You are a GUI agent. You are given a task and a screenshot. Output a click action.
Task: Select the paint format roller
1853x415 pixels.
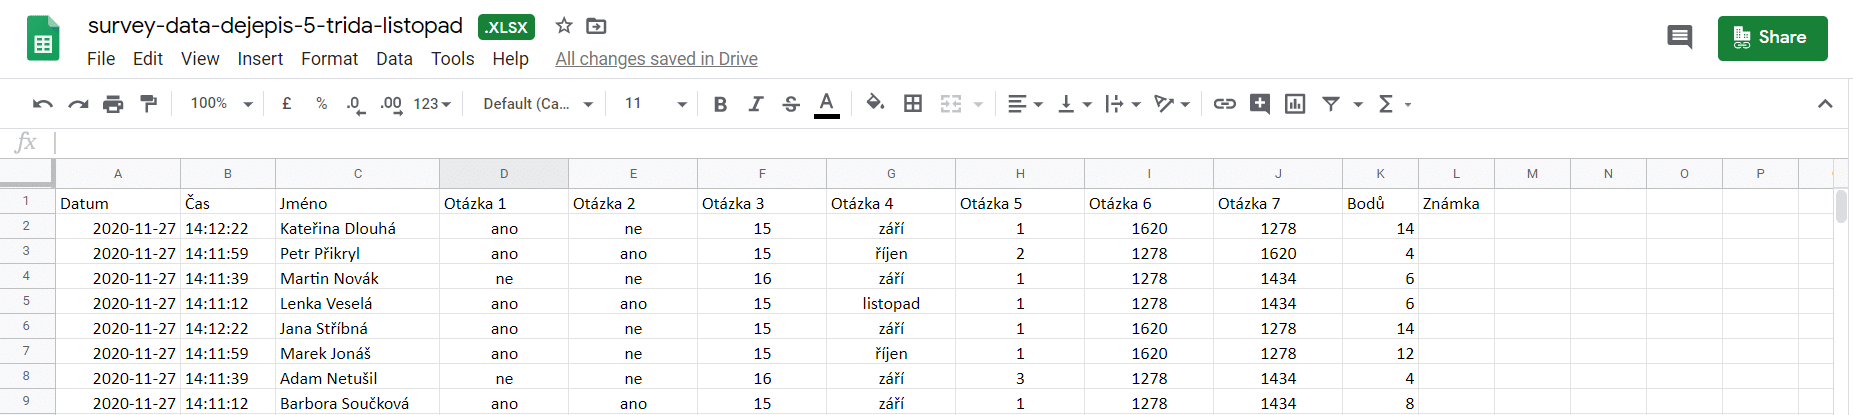click(x=149, y=104)
